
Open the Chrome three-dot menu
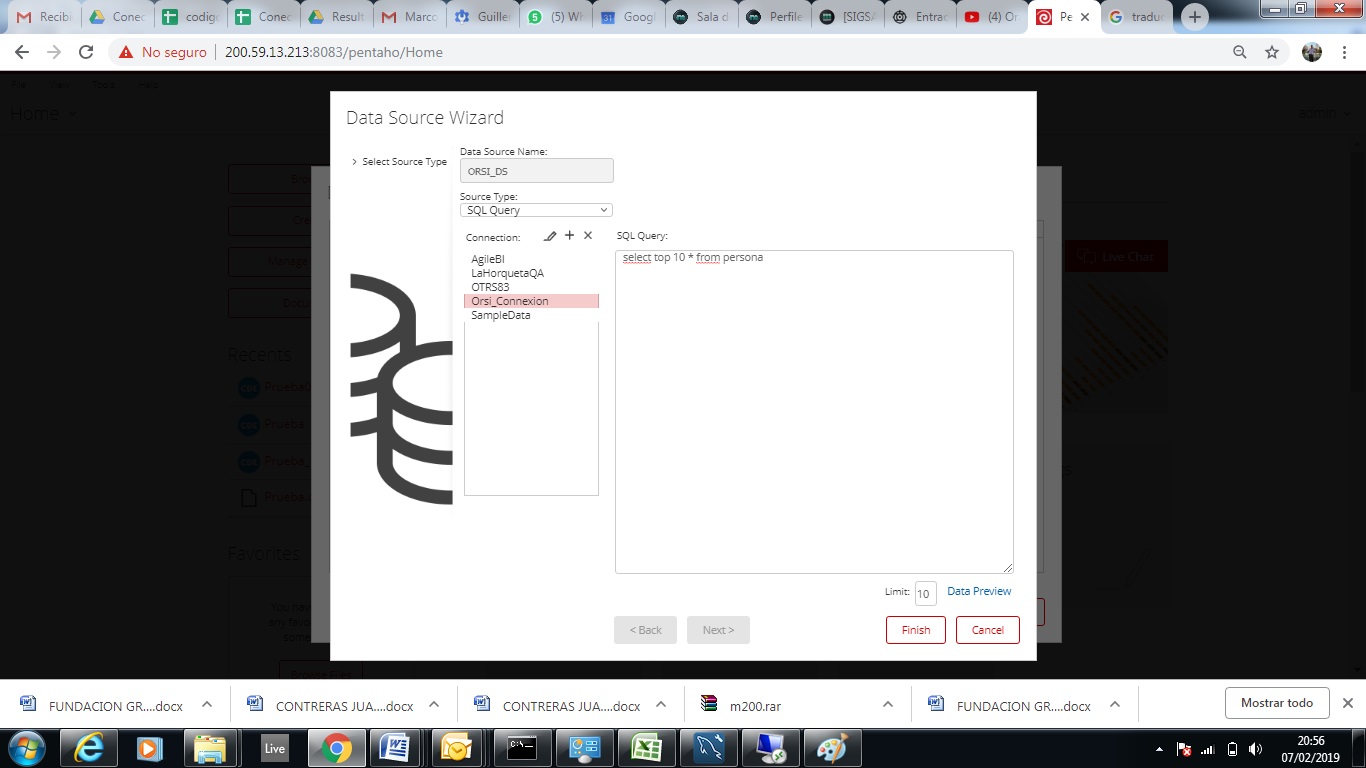click(x=1345, y=52)
